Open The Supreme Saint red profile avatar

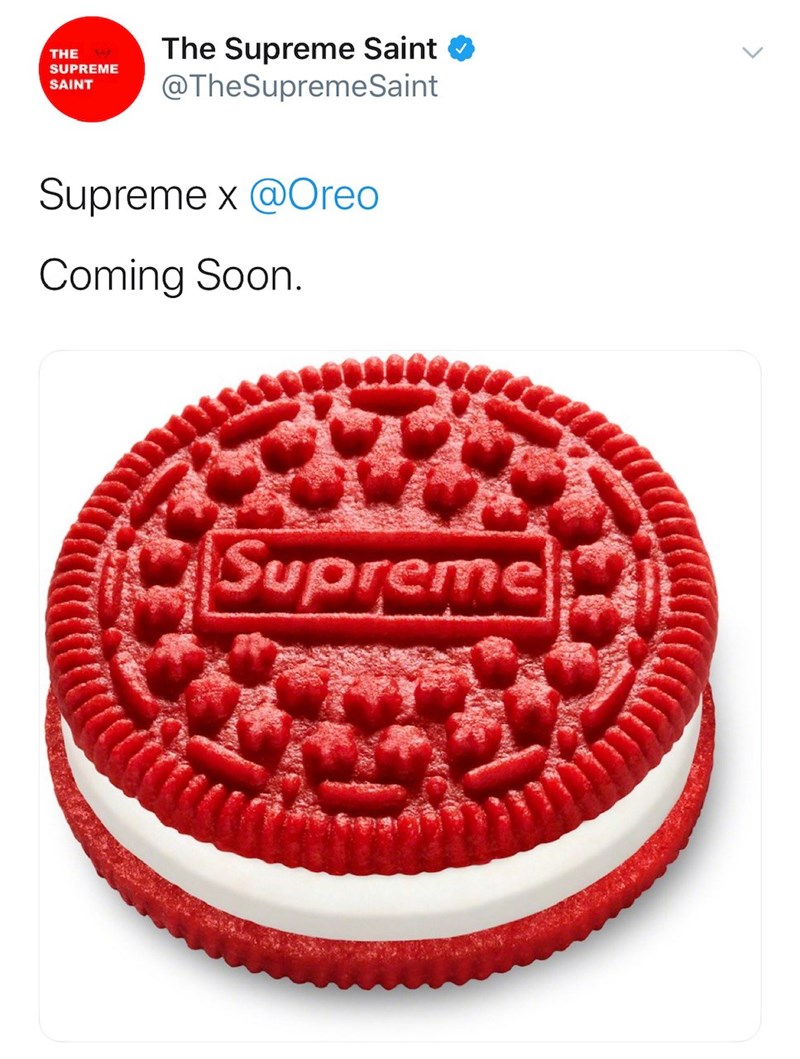(92, 70)
